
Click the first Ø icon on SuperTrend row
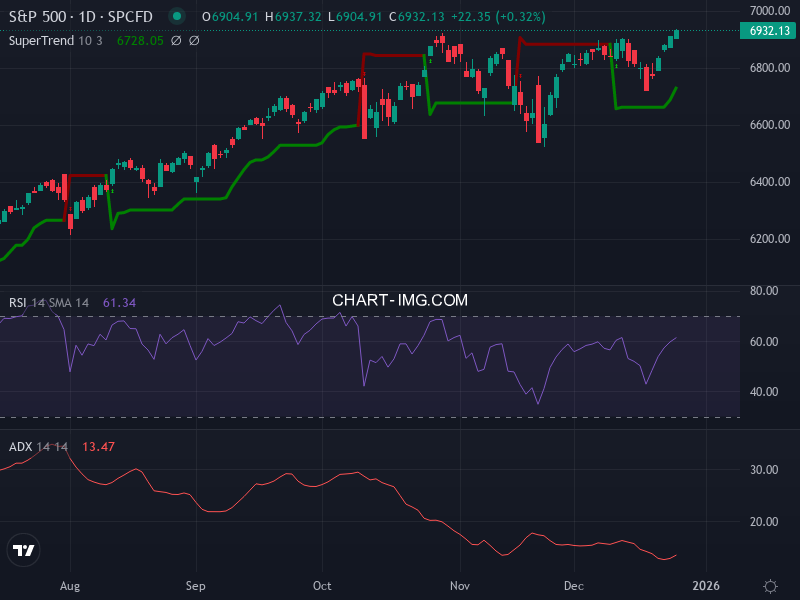(x=177, y=42)
